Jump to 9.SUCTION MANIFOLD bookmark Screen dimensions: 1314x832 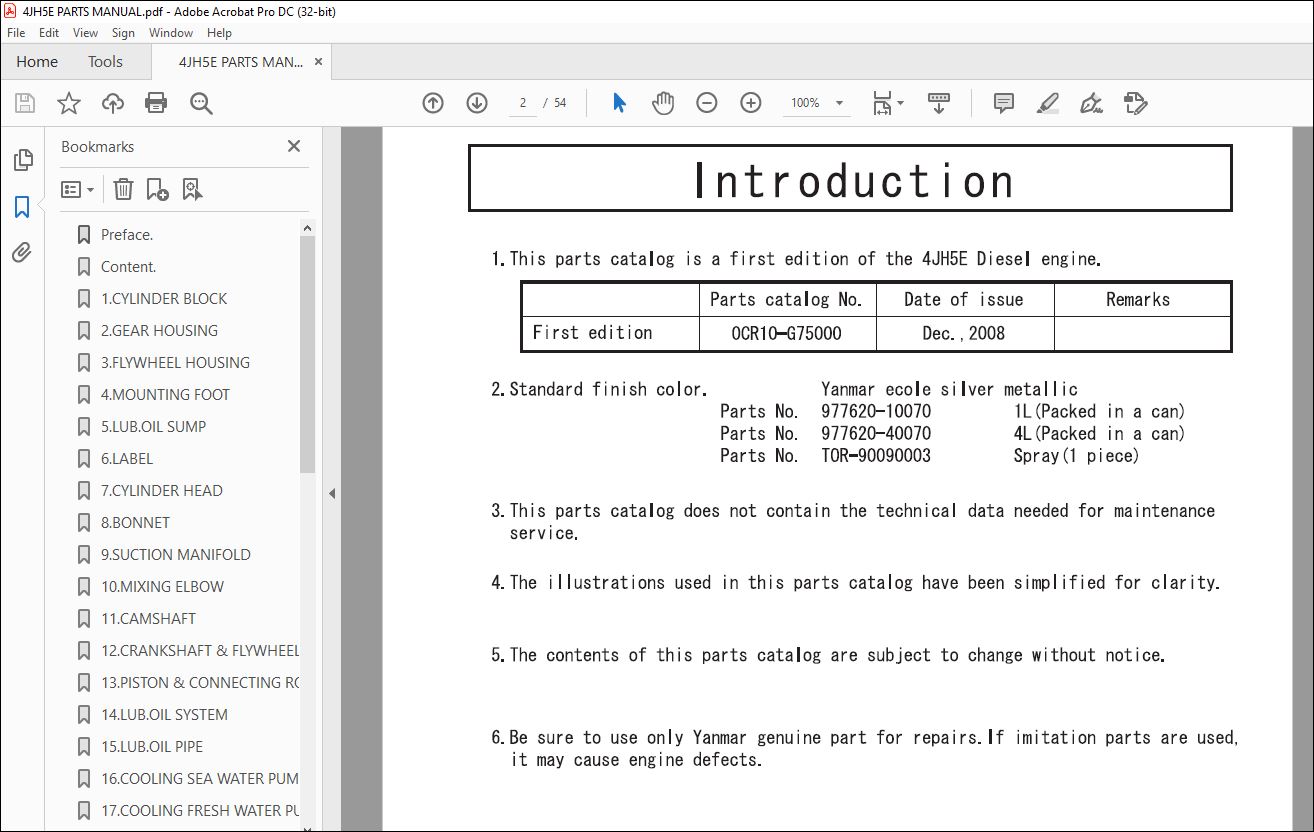(176, 555)
